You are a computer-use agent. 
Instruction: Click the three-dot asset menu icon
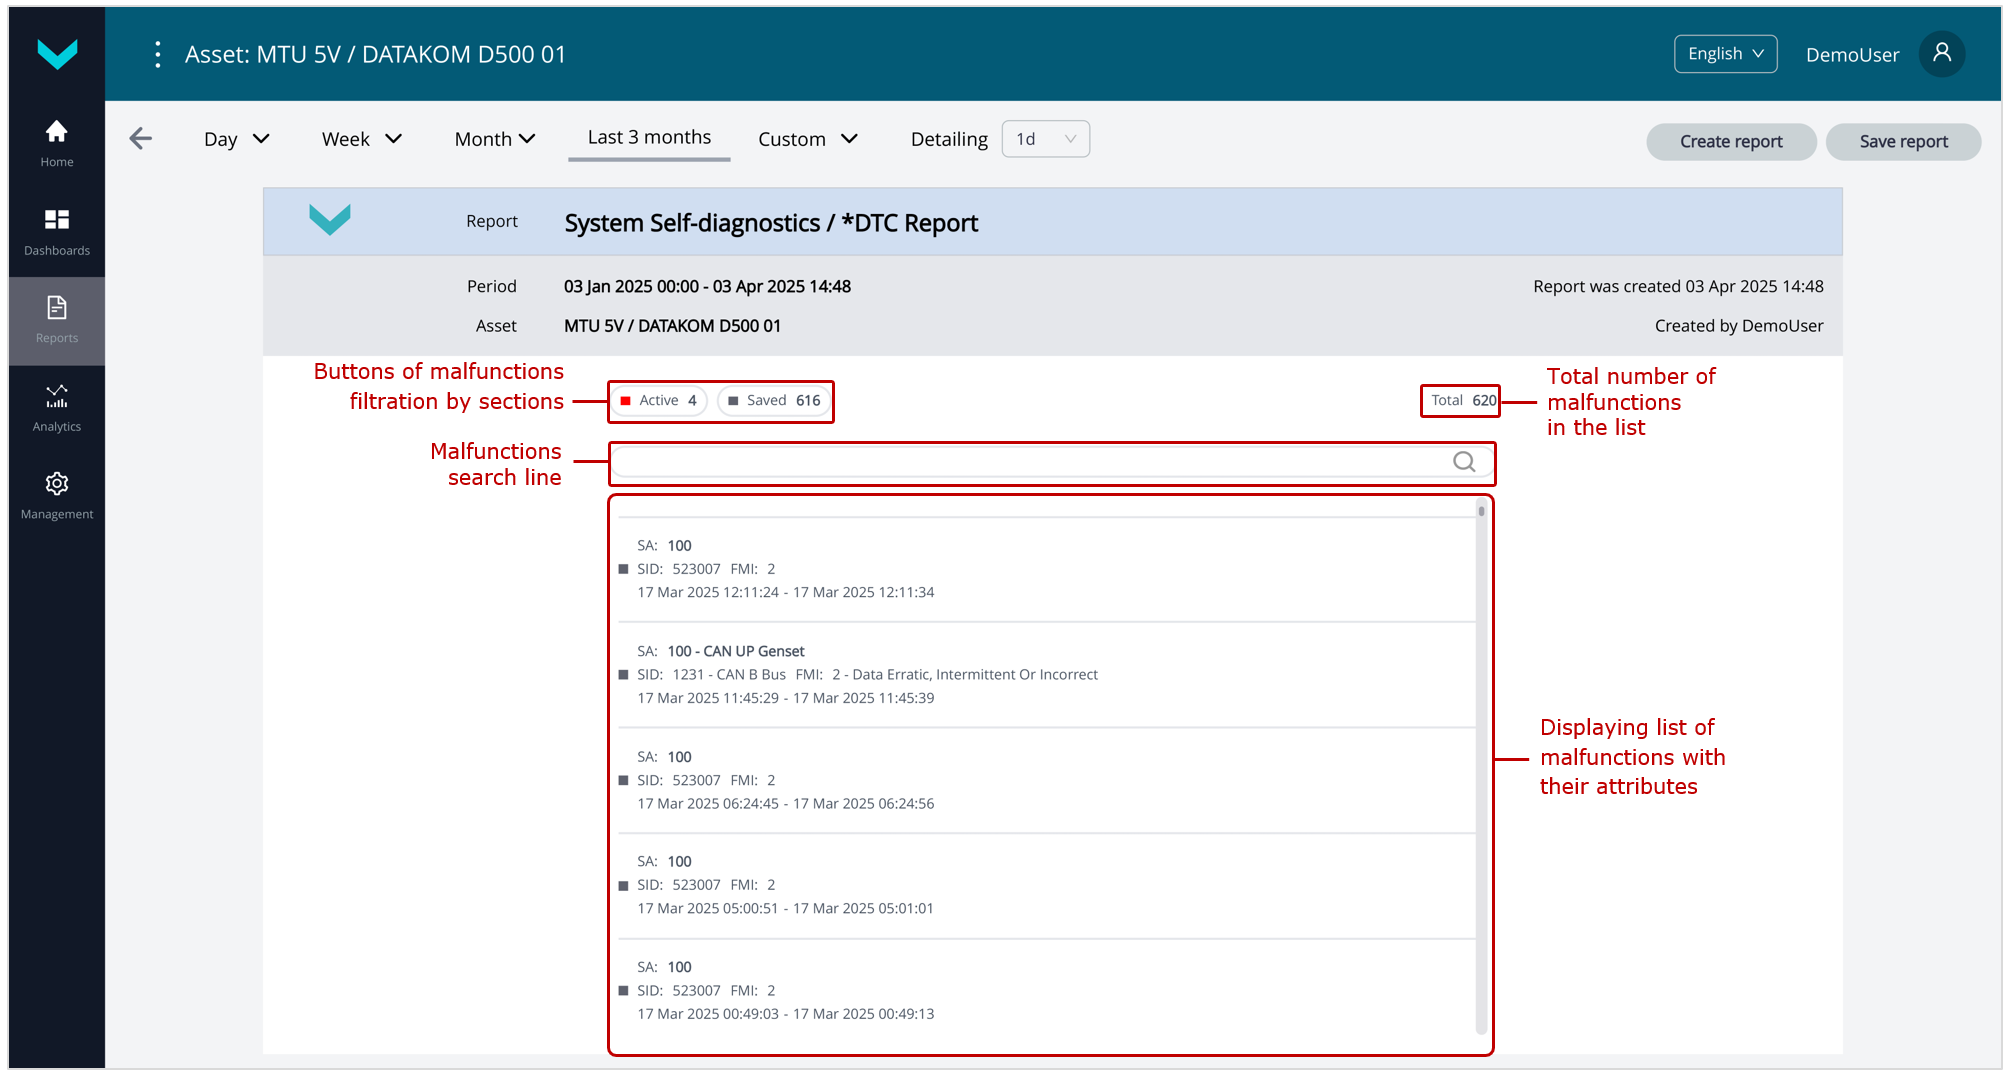point(158,54)
